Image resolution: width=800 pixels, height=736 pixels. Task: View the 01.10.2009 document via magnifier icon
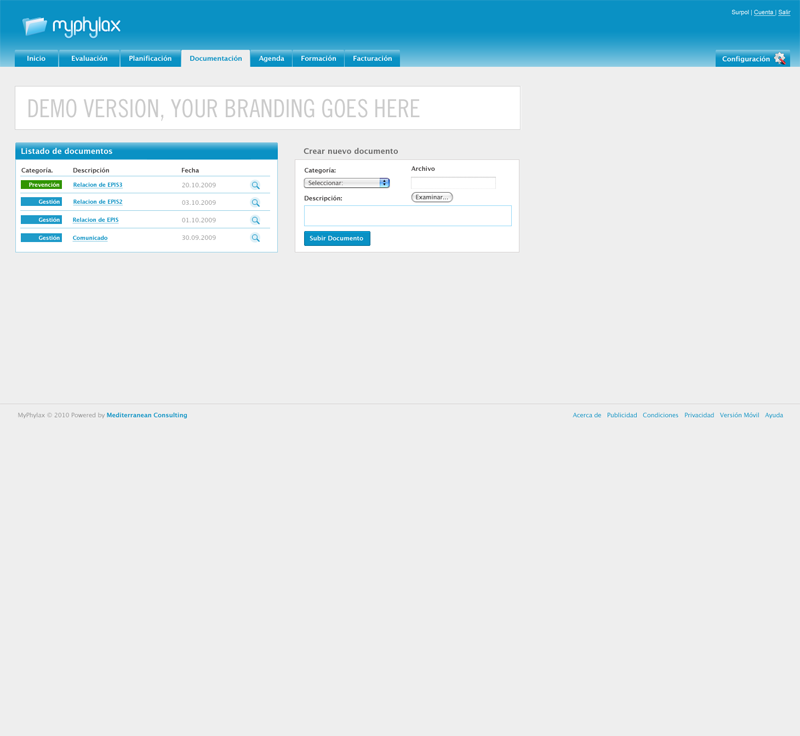(x=255, y=220)
